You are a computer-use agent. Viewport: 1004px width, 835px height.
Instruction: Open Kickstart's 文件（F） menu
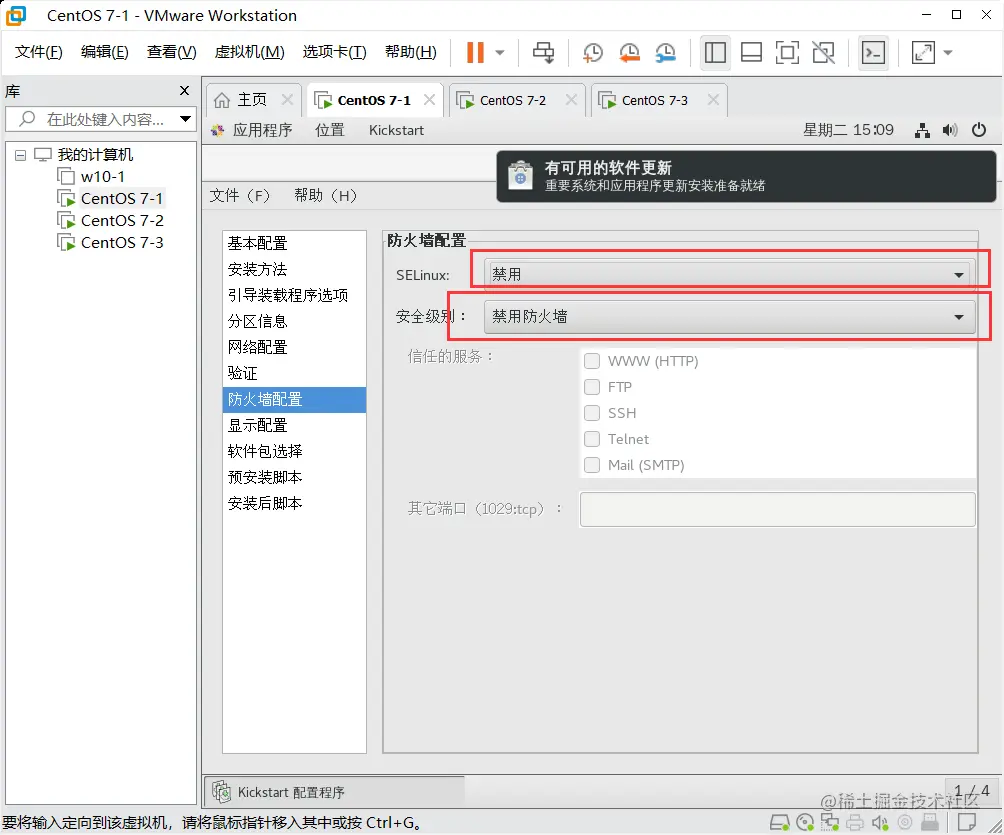click(x=239, y=195)
